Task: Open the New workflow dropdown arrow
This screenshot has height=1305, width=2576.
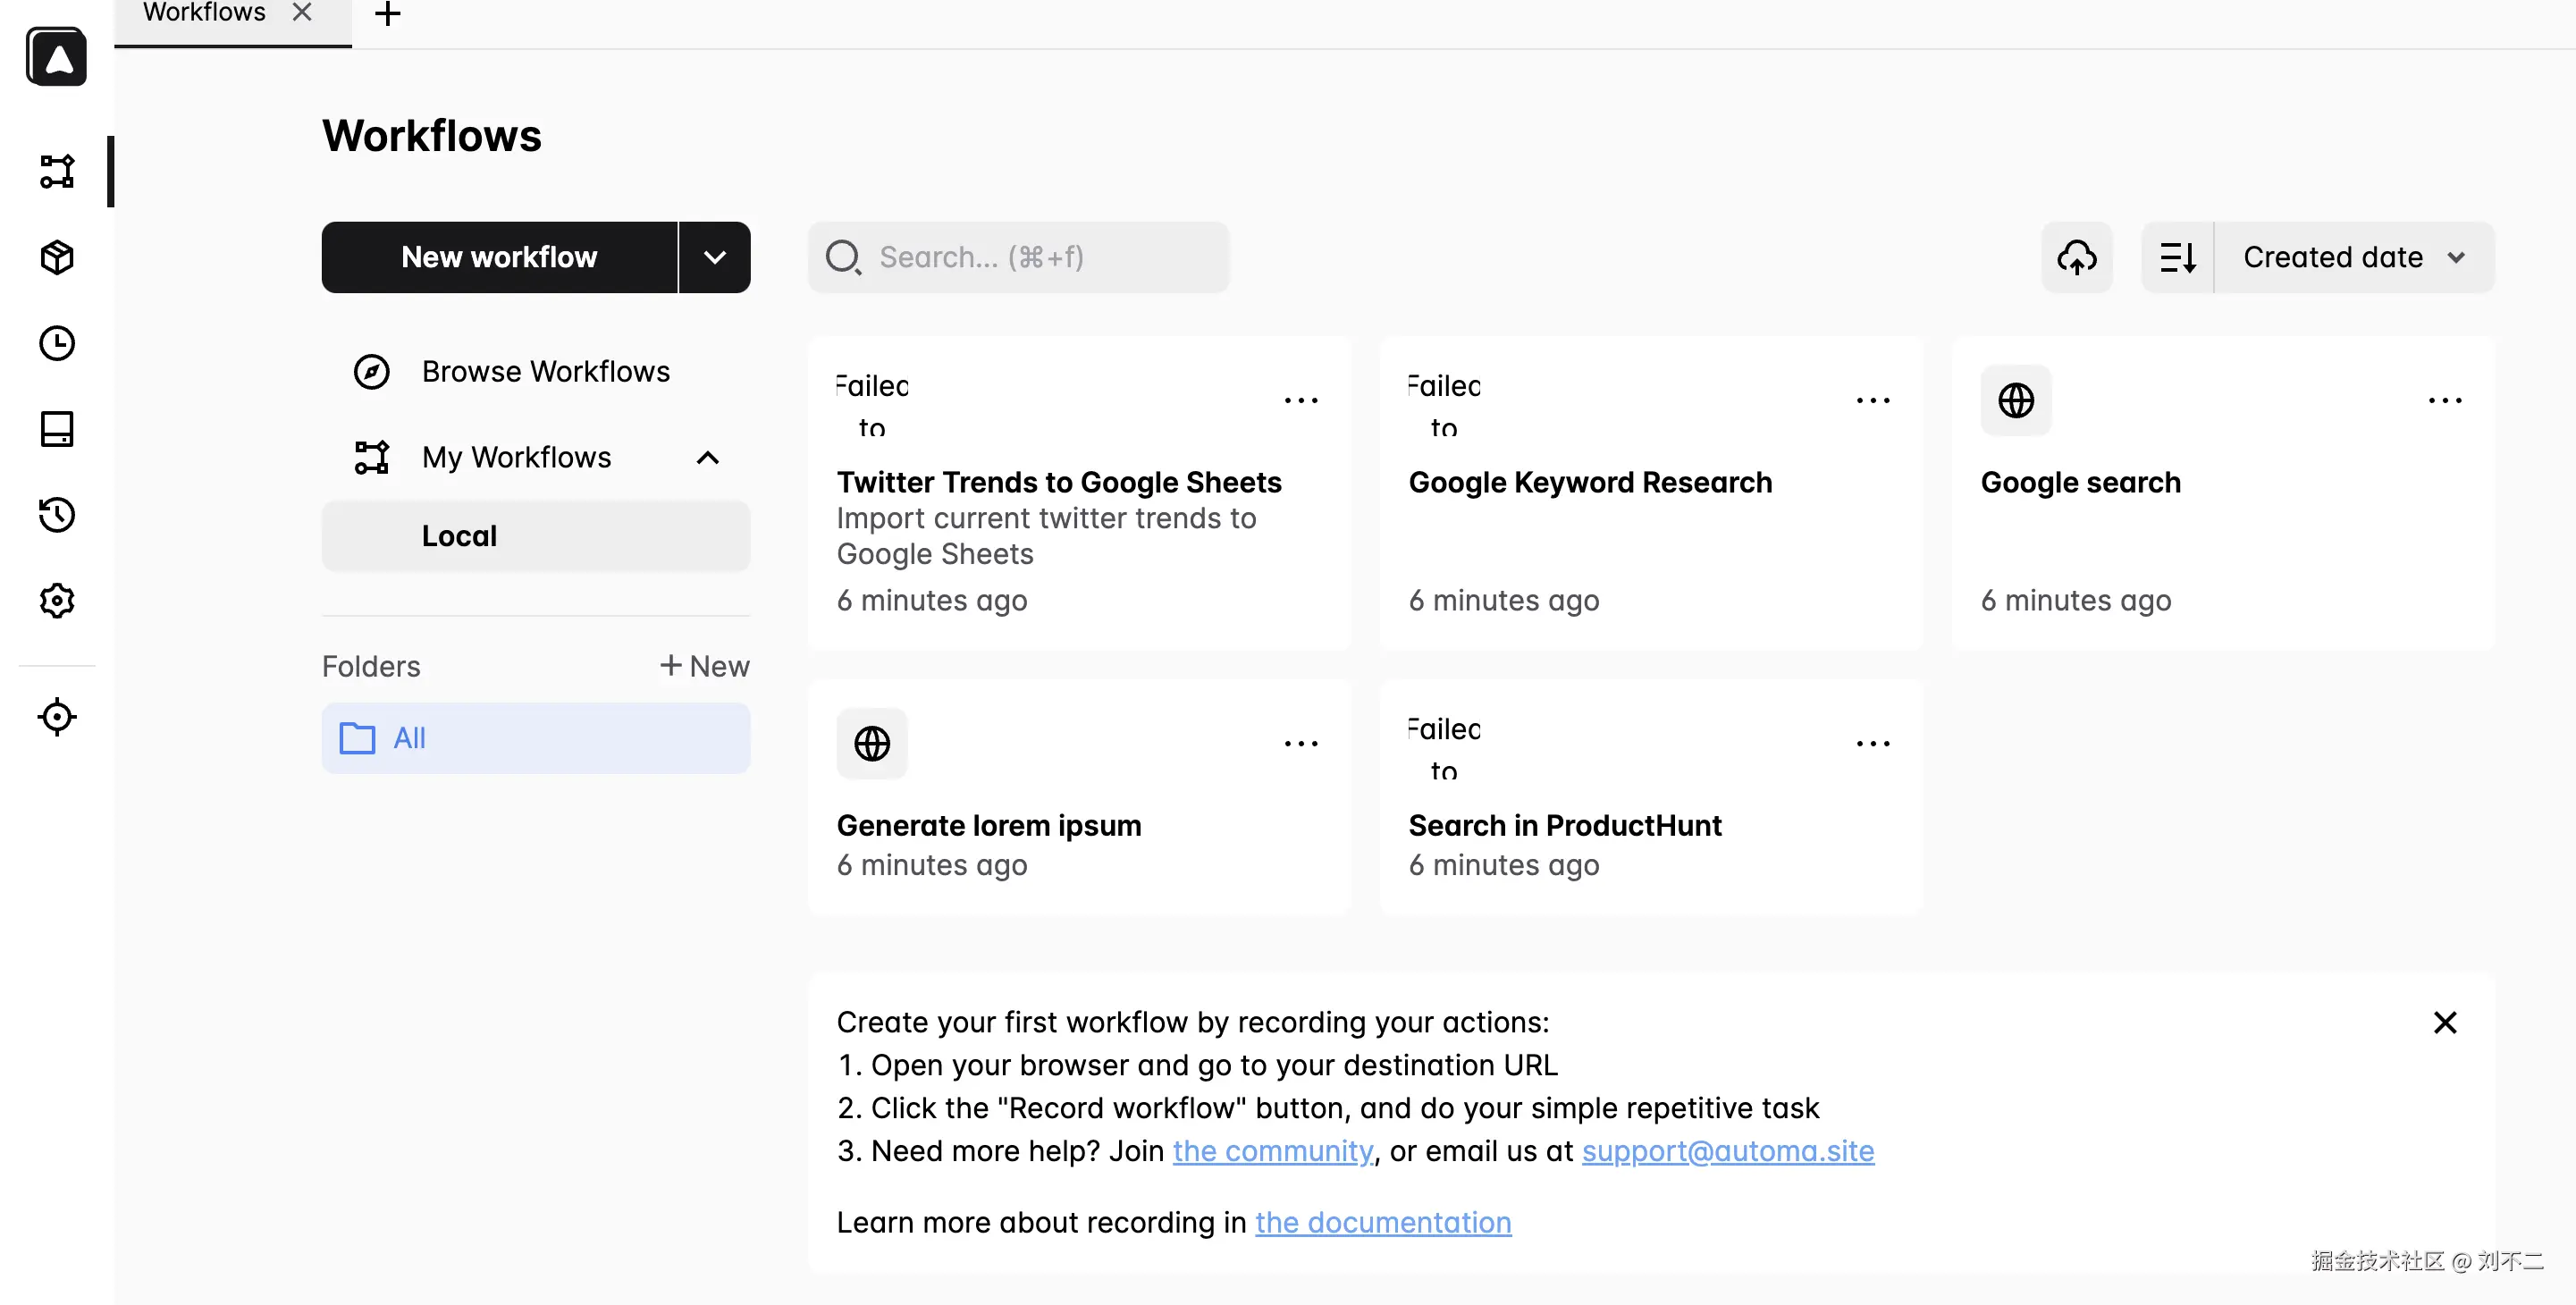Action: 714,257
